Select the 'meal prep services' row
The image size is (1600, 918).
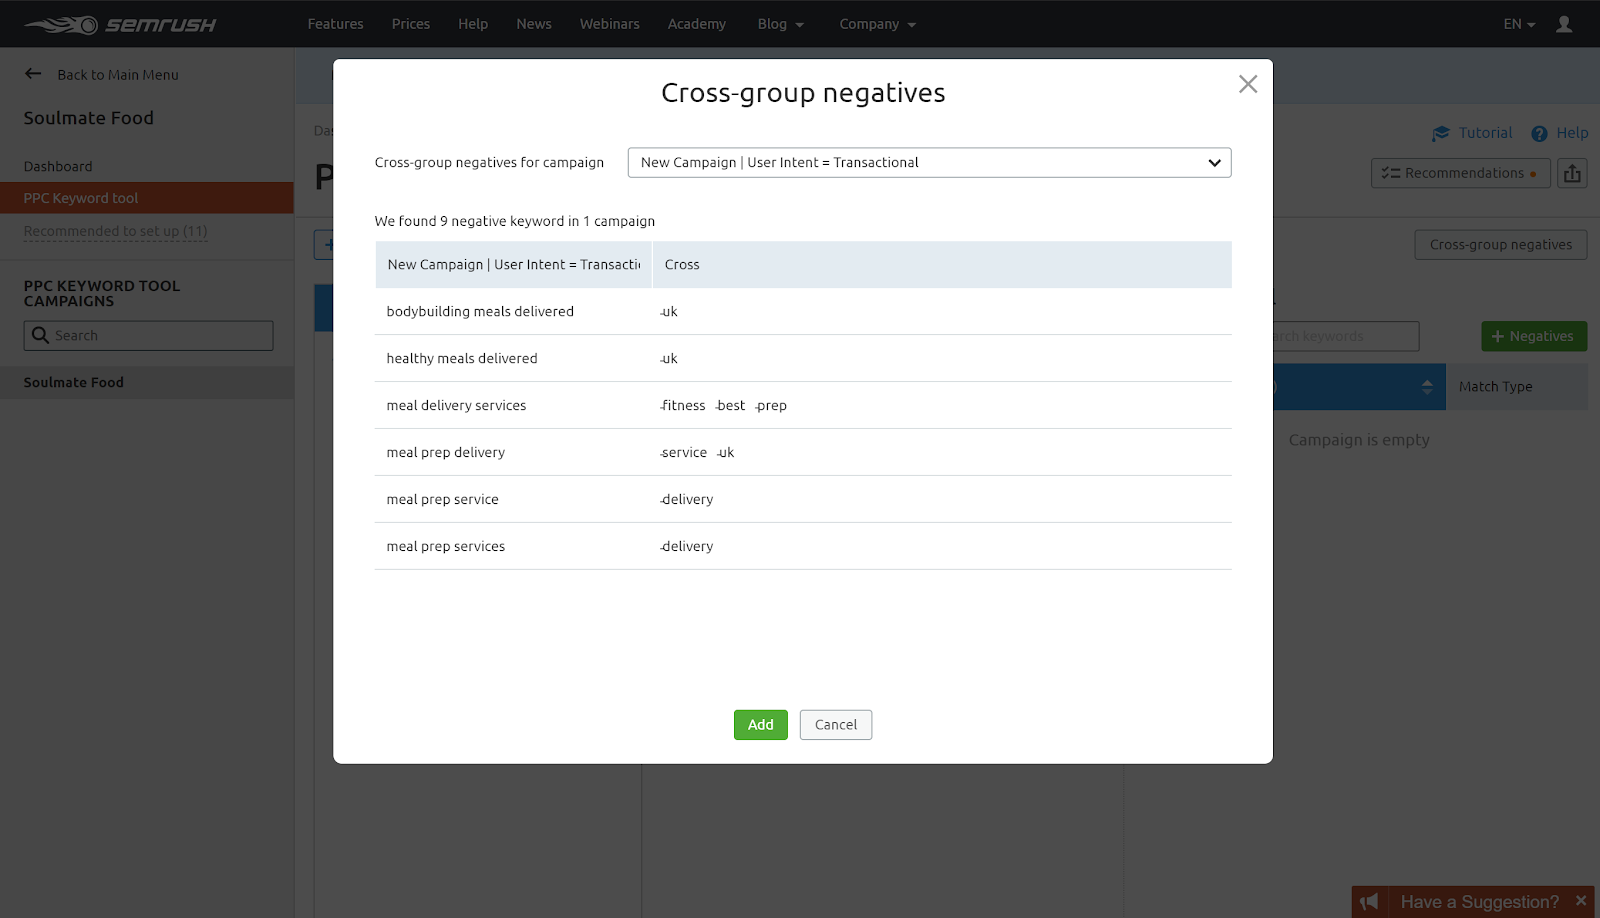803,547
